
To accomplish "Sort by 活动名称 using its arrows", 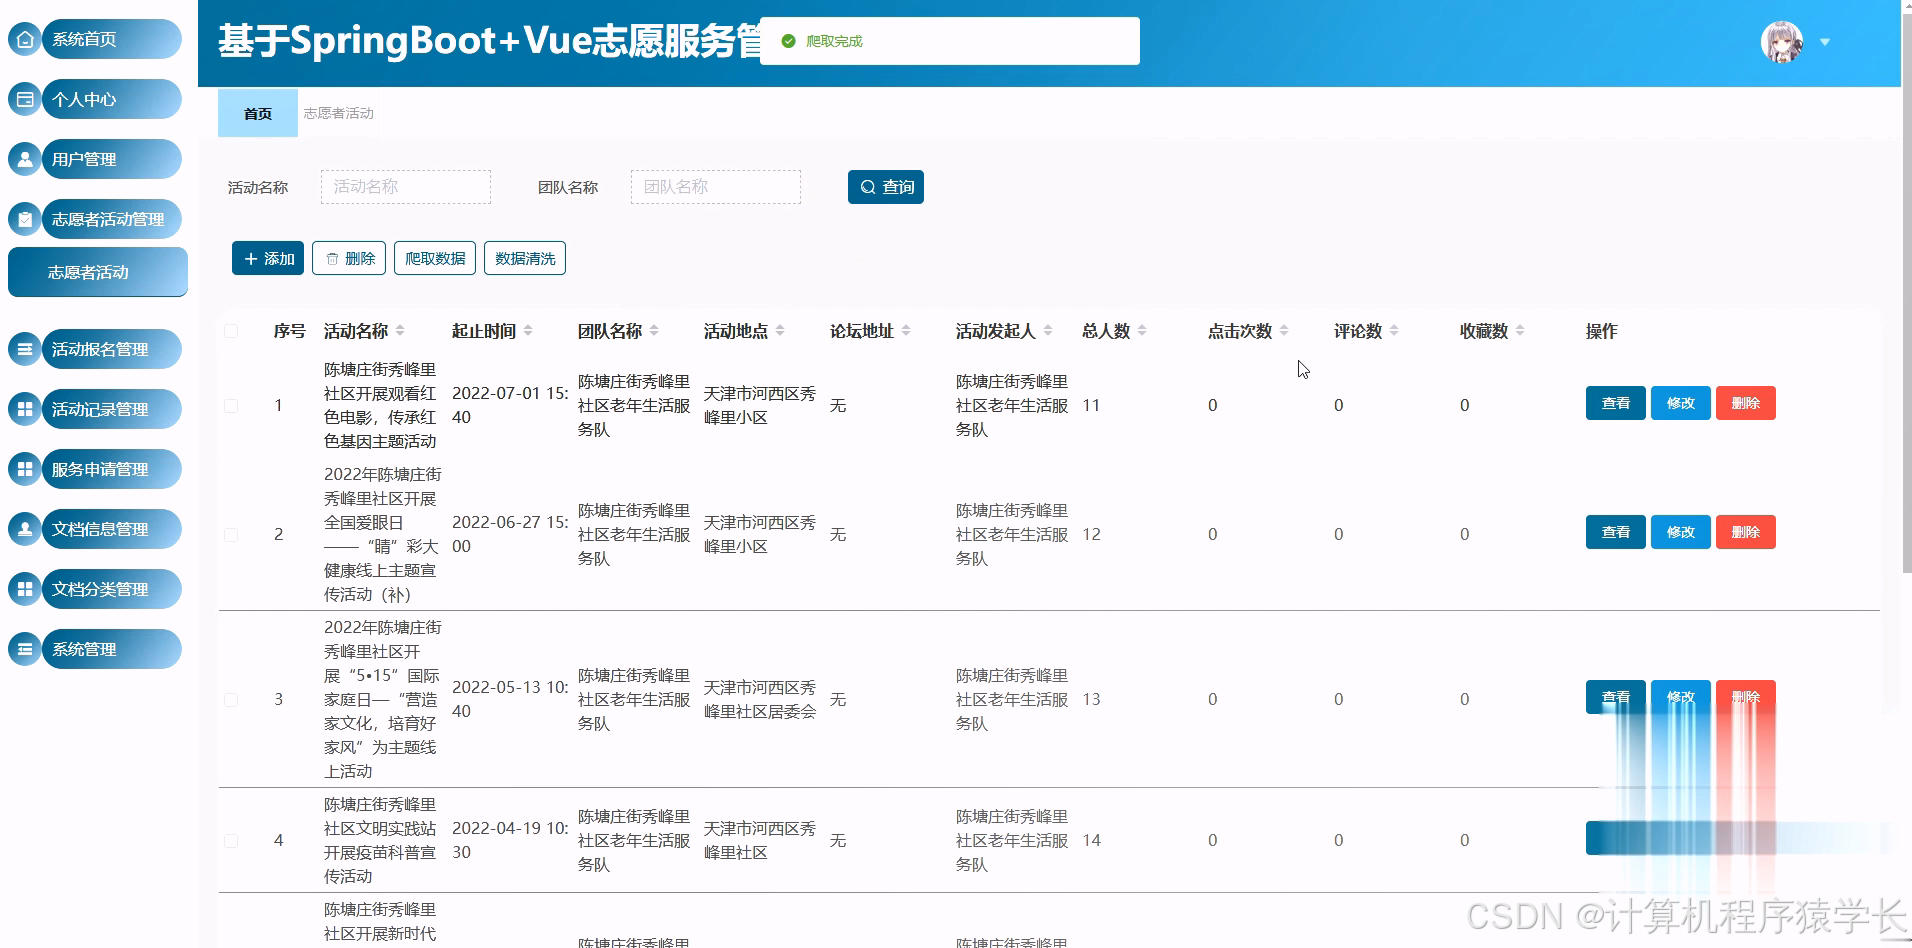I will [398, 330].
